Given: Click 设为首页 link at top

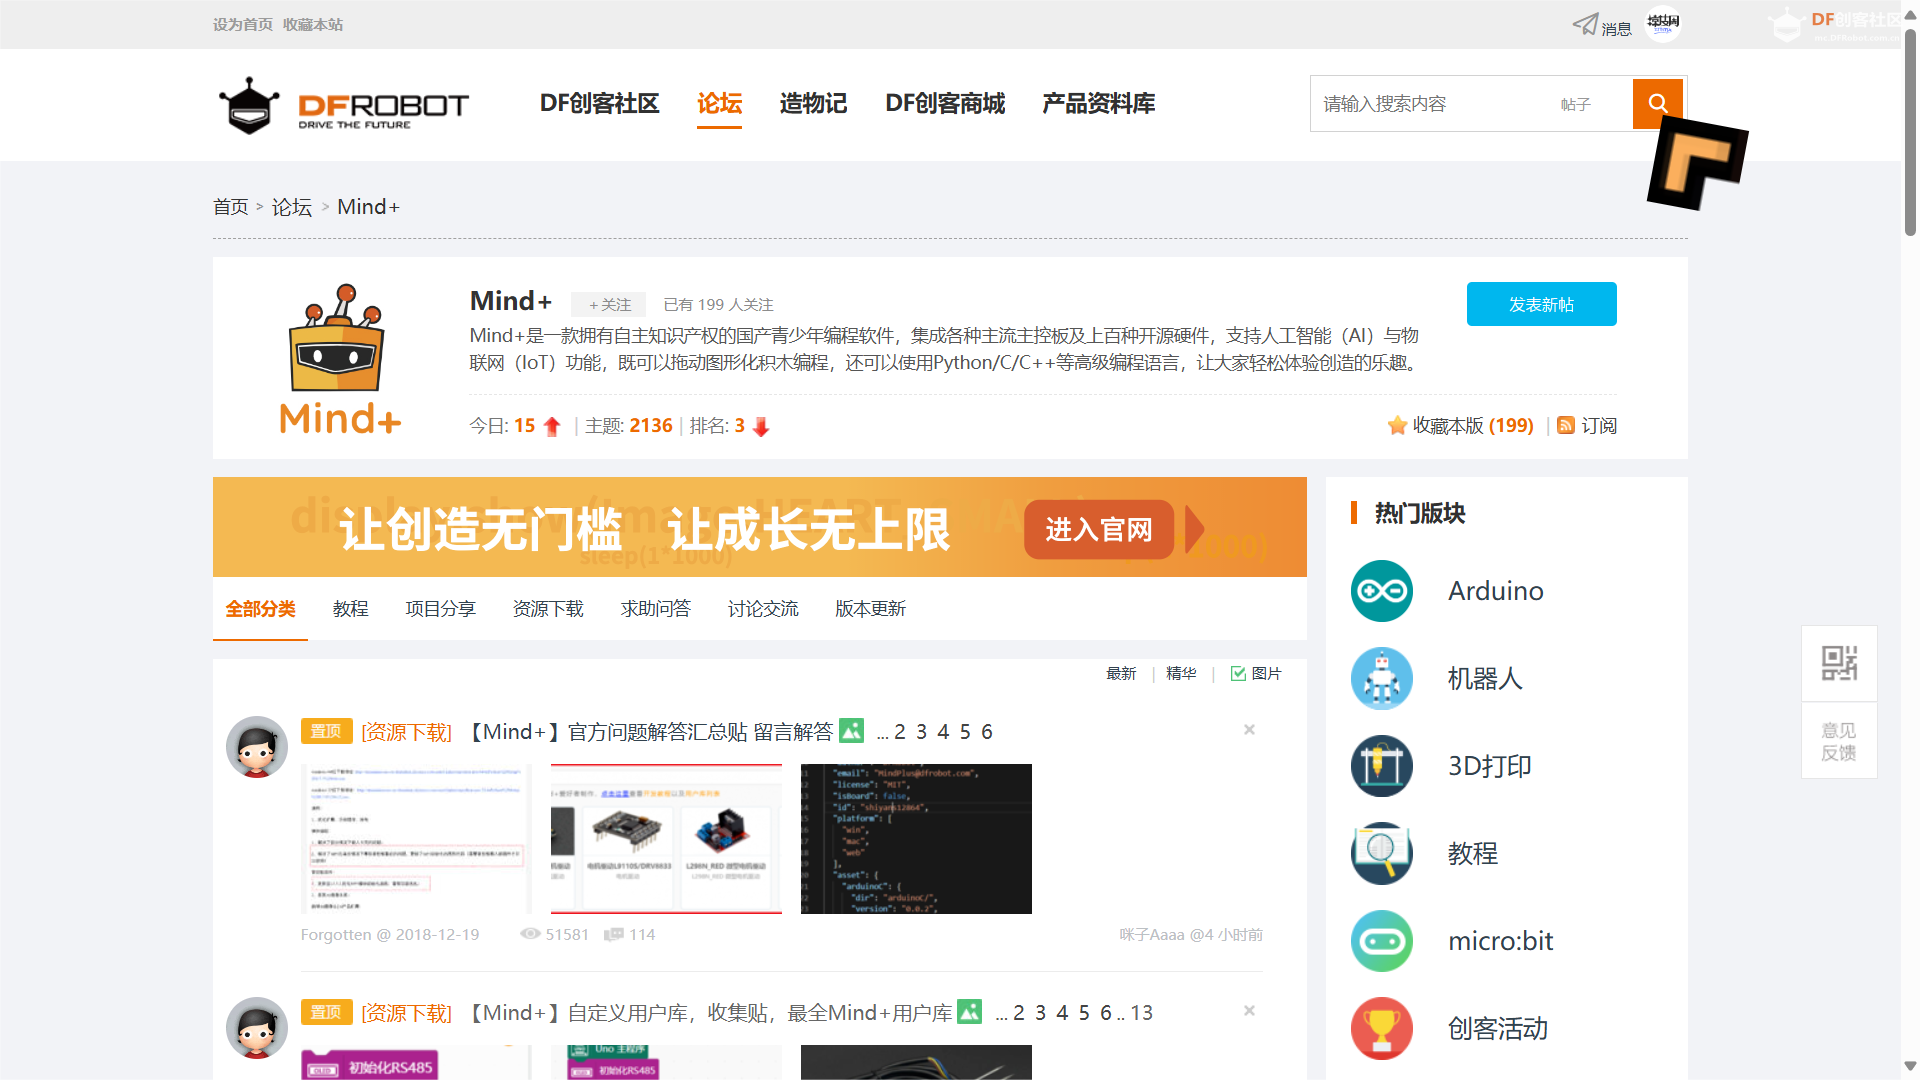Looking at the screenshot, I should click(x=242, y=24).
